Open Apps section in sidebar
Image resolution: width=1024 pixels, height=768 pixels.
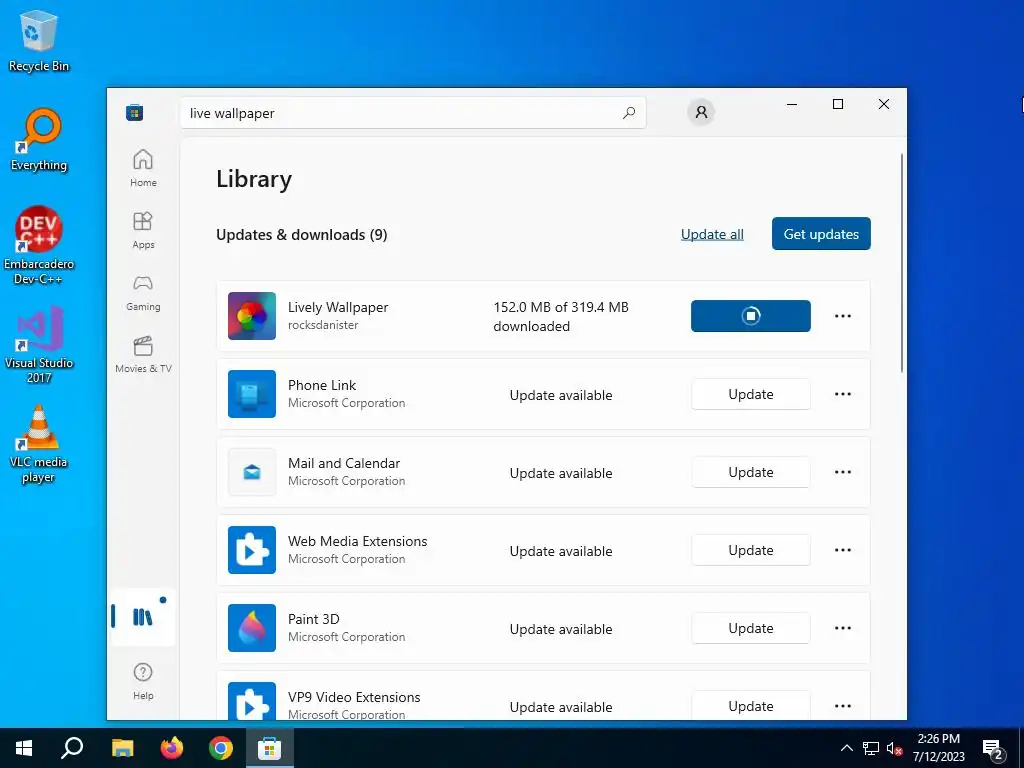point(143,230)
